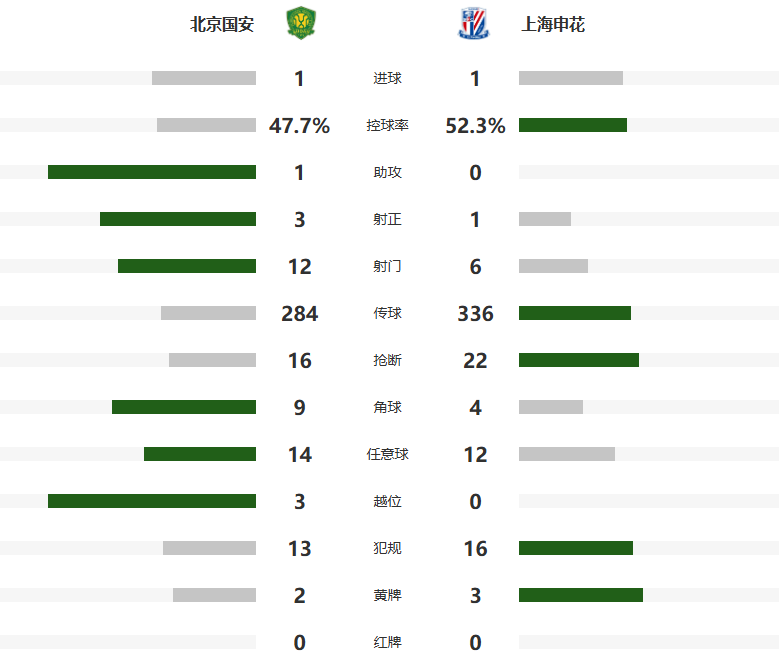Screen dimensions: 780x659
Task: Open the 上海申花 team name link
Action: 553,24
